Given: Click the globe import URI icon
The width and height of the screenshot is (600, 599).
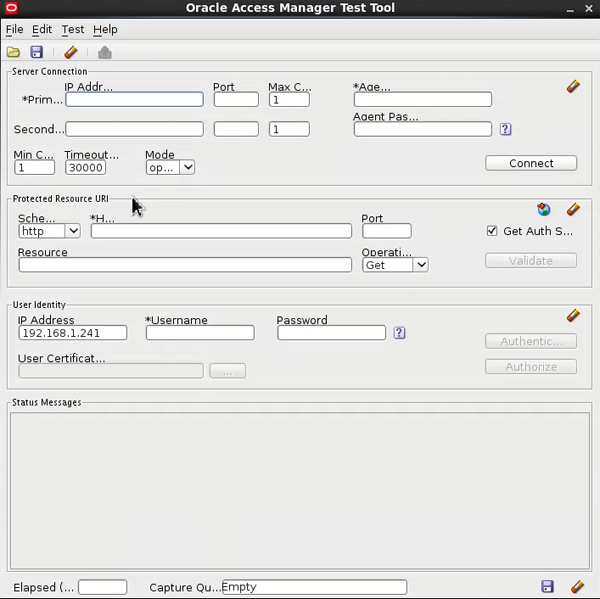Looking at the screenshot, I should [543, 209].
